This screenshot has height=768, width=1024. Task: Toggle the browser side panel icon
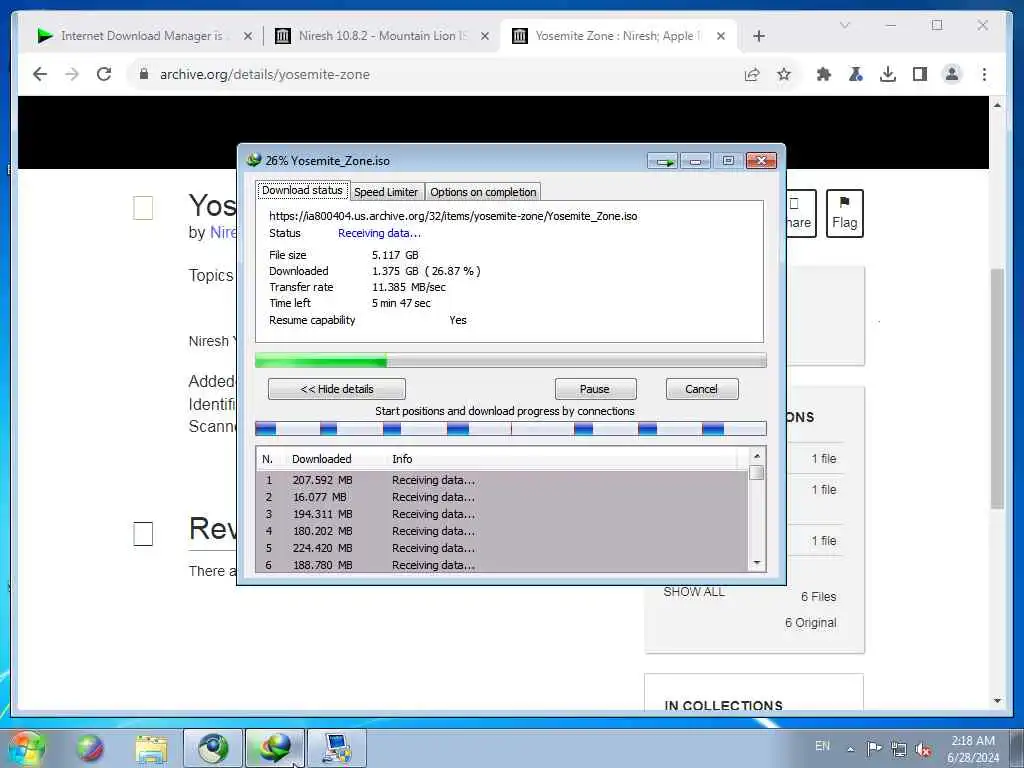tap(920, 74)
